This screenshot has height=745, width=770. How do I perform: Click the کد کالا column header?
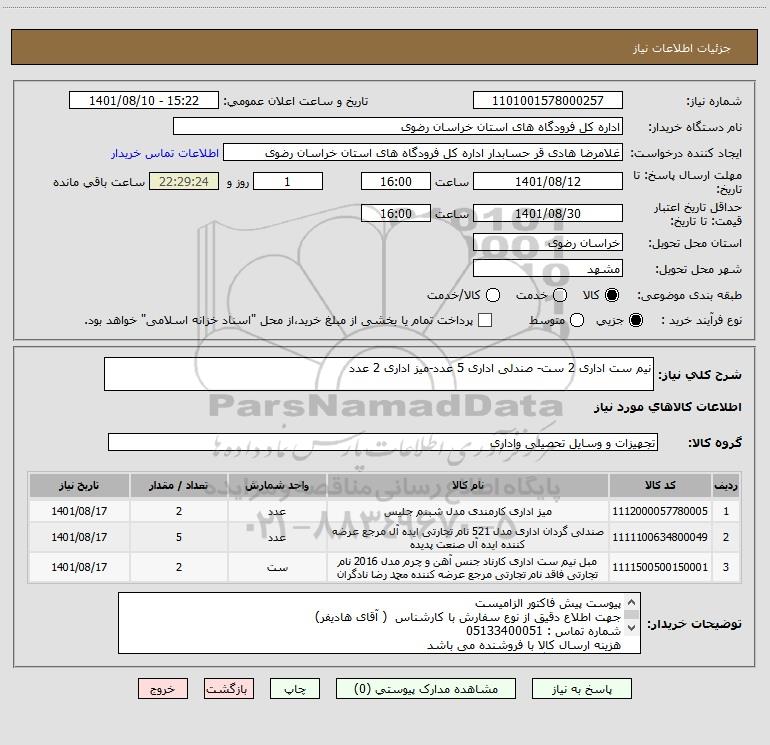[x=660, y=486]
